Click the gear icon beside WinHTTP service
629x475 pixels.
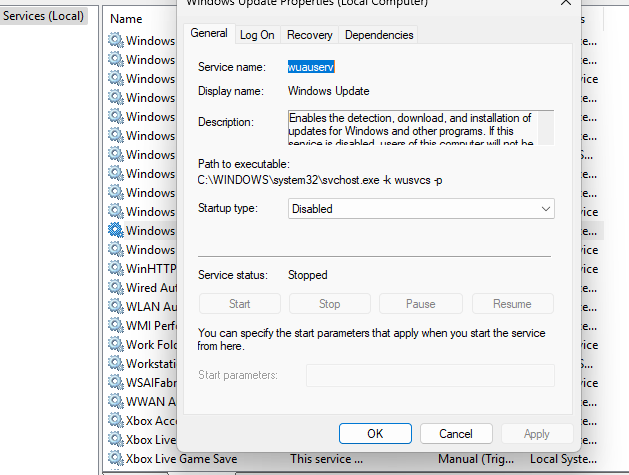pos(116,268)
